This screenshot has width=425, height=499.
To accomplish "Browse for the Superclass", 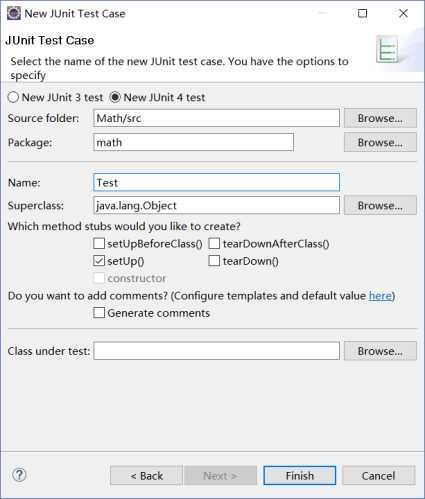I will (380, 205).
